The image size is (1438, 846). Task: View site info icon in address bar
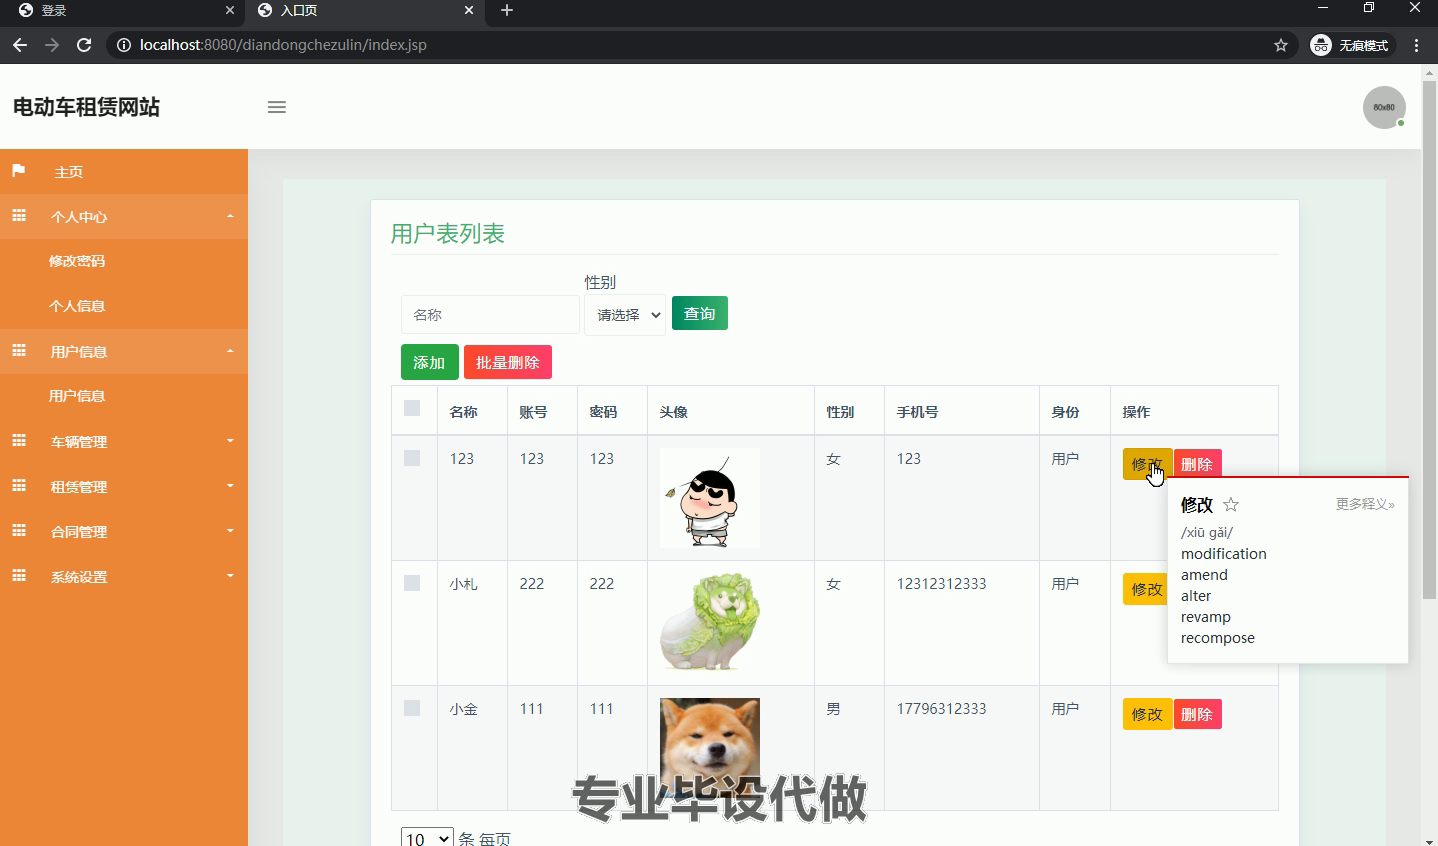[124, 45]
